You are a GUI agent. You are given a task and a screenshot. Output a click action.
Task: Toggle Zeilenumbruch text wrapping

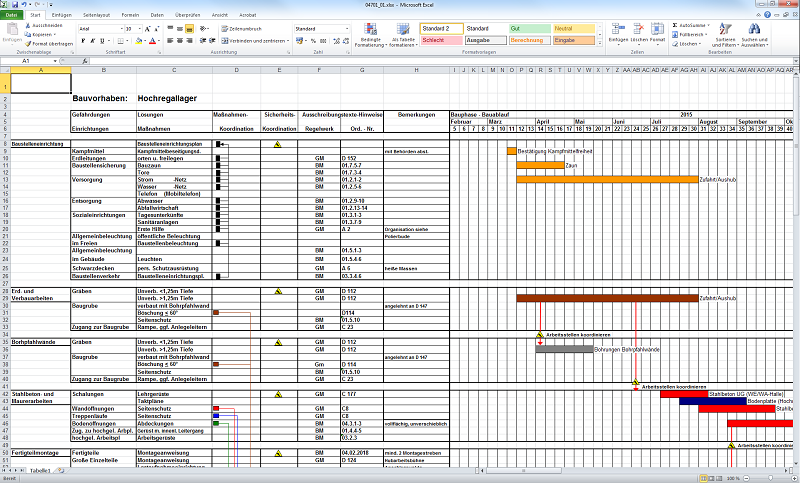click(242, 29)
